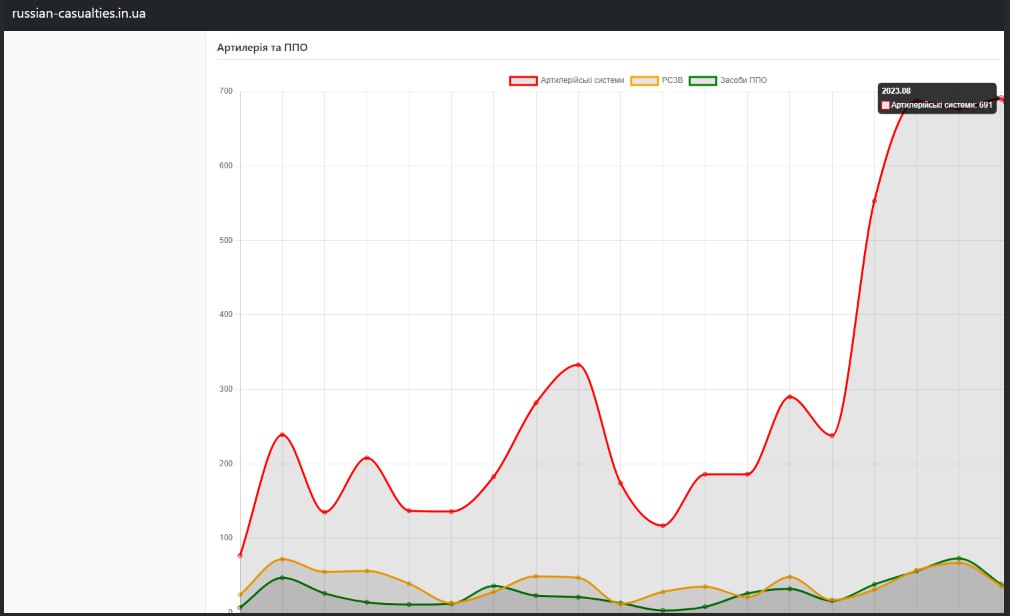Viewport: 1010px width, 616px height.
Task: Select the first red data point at chart start
Action: coord(240,555)
